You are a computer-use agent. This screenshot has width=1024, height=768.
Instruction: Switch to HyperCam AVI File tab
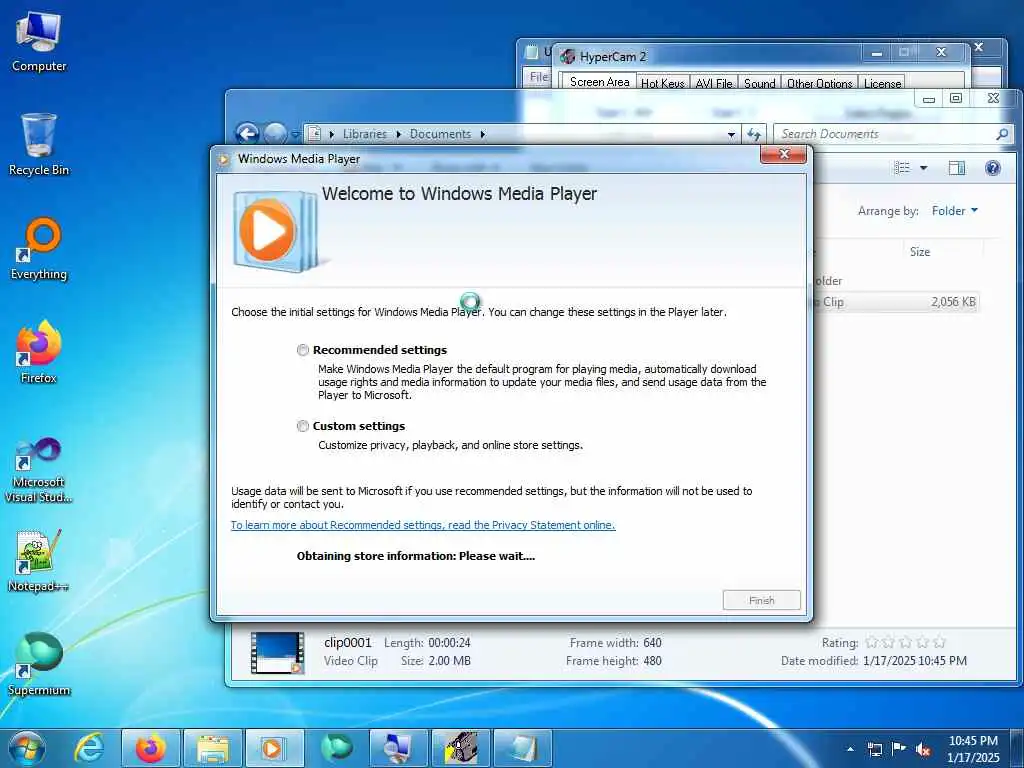click(x=714, y=83)
